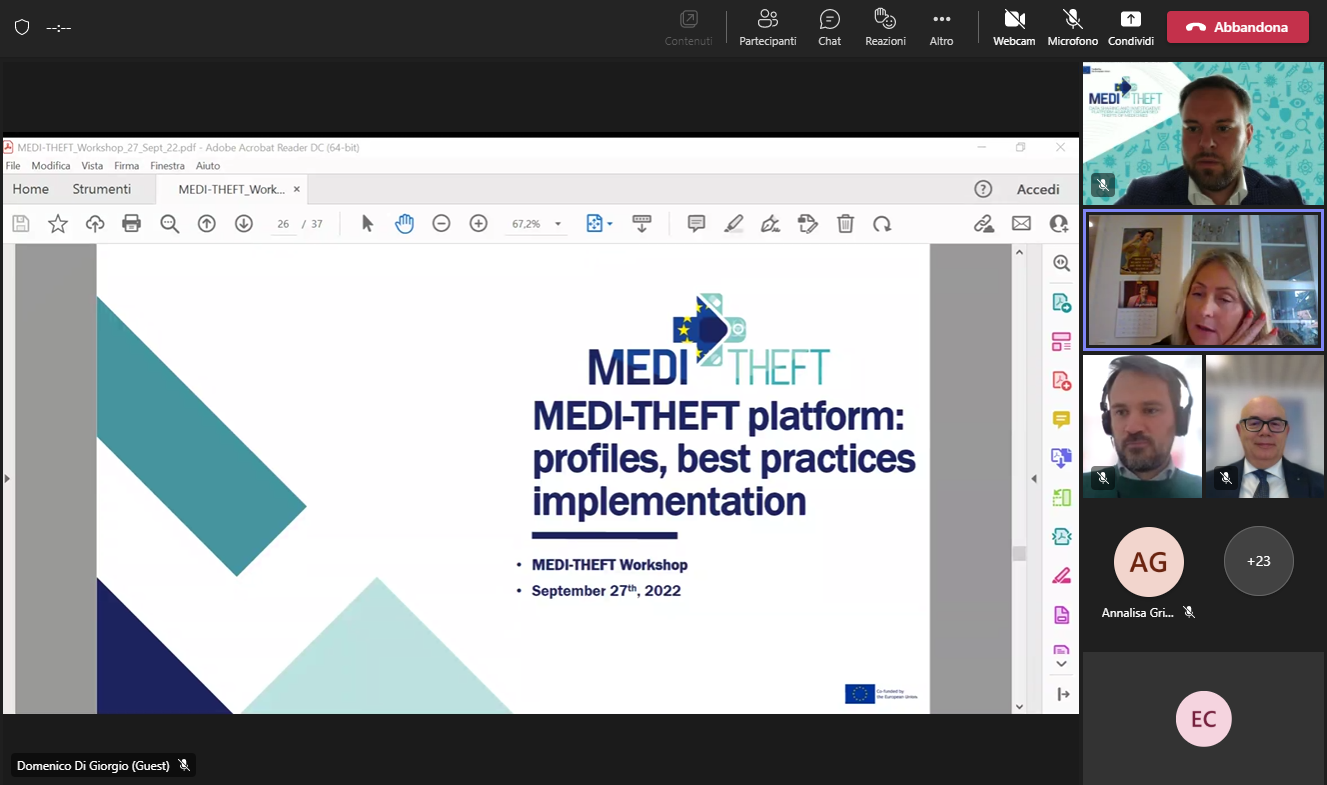
Task: Click the sidebar search magnifier tool
Action: [x=1061, y=264]
